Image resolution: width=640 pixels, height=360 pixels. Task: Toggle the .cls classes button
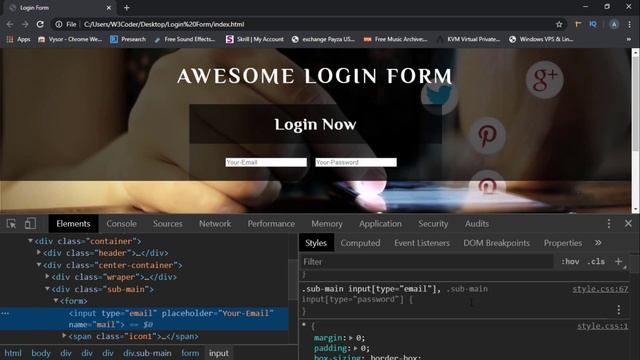pyautogui.click(x=596, y=262)
